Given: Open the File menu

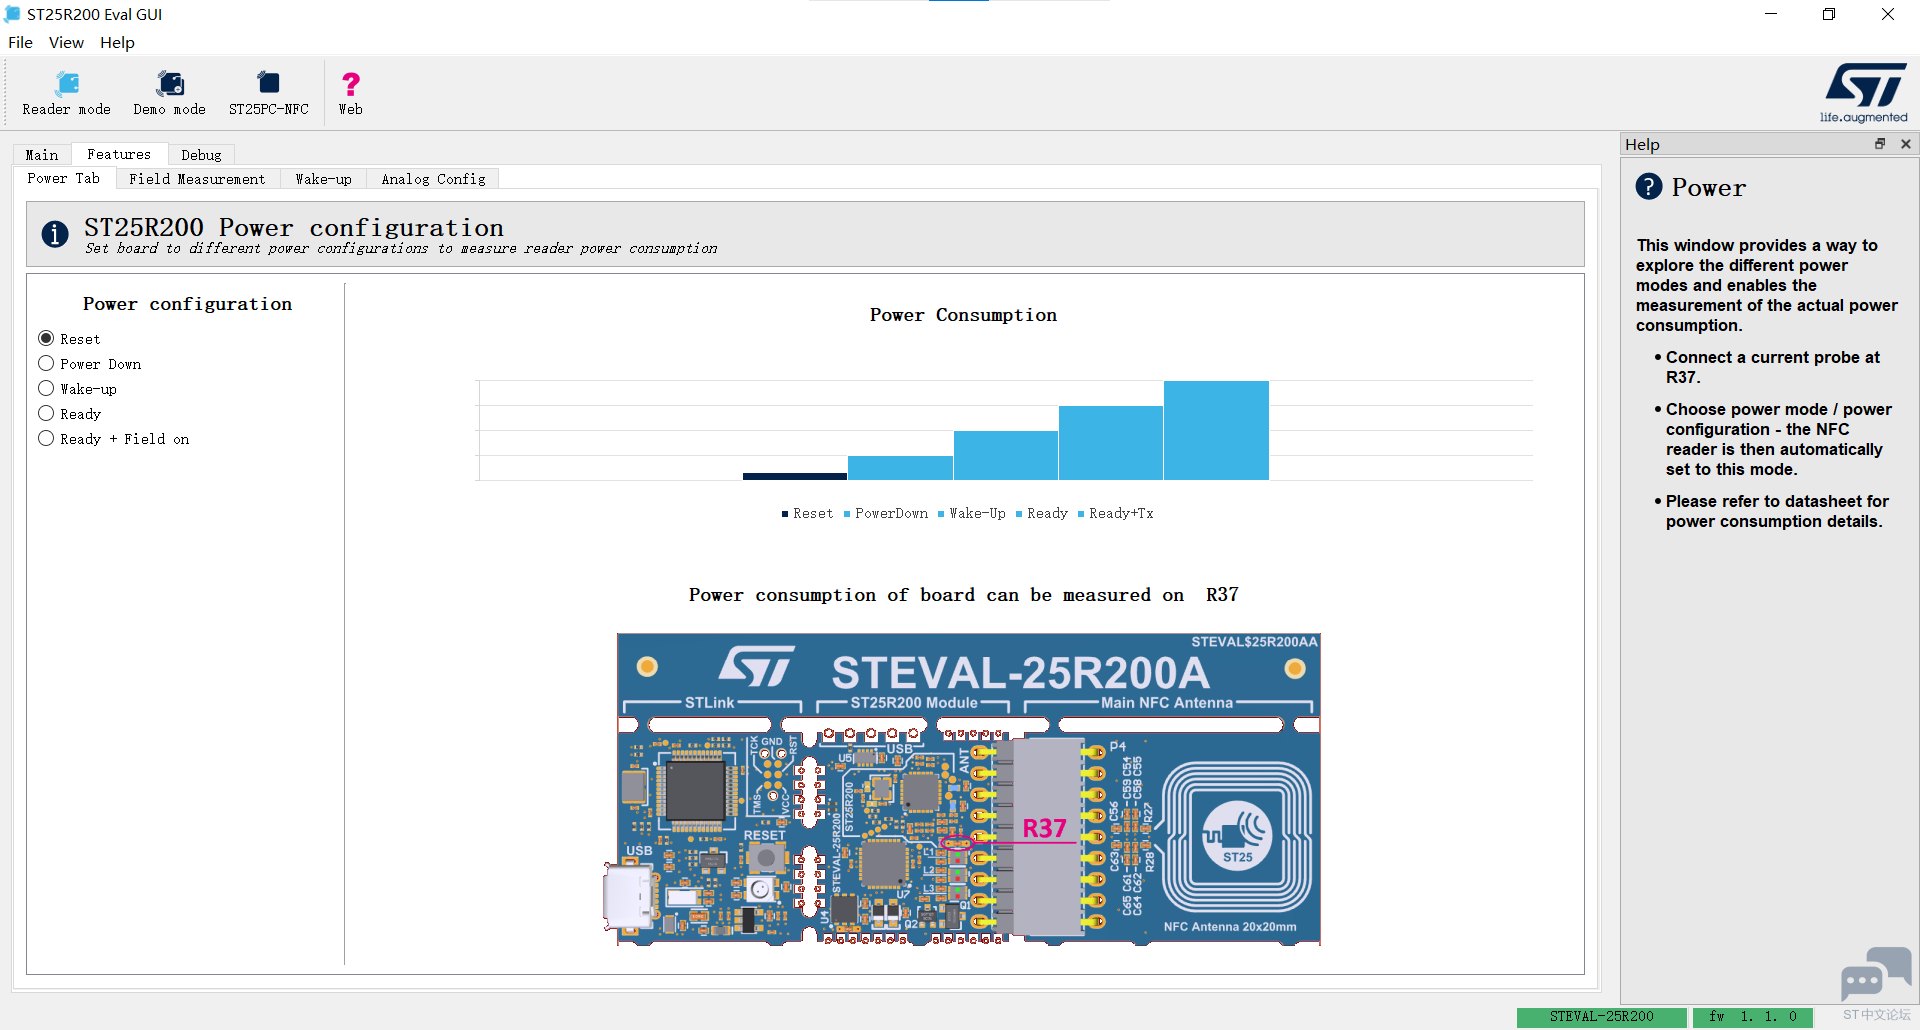Looking at the screenshot, I should (20, 43).
